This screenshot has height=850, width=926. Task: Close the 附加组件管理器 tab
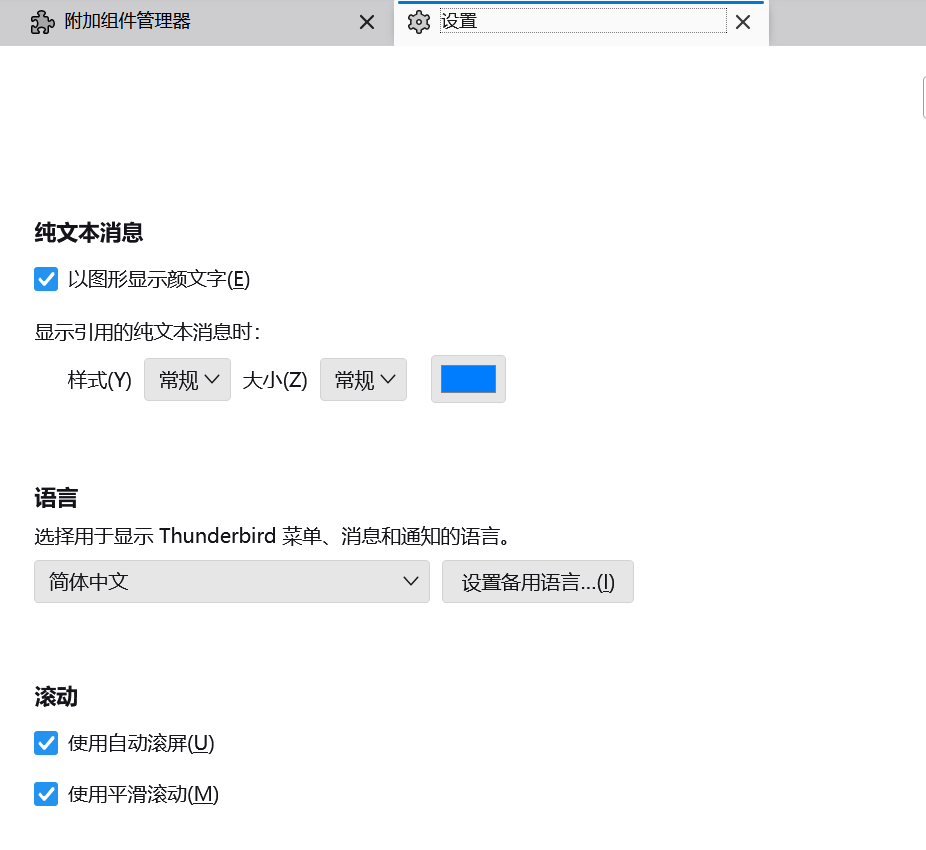(x=367, y=22)
